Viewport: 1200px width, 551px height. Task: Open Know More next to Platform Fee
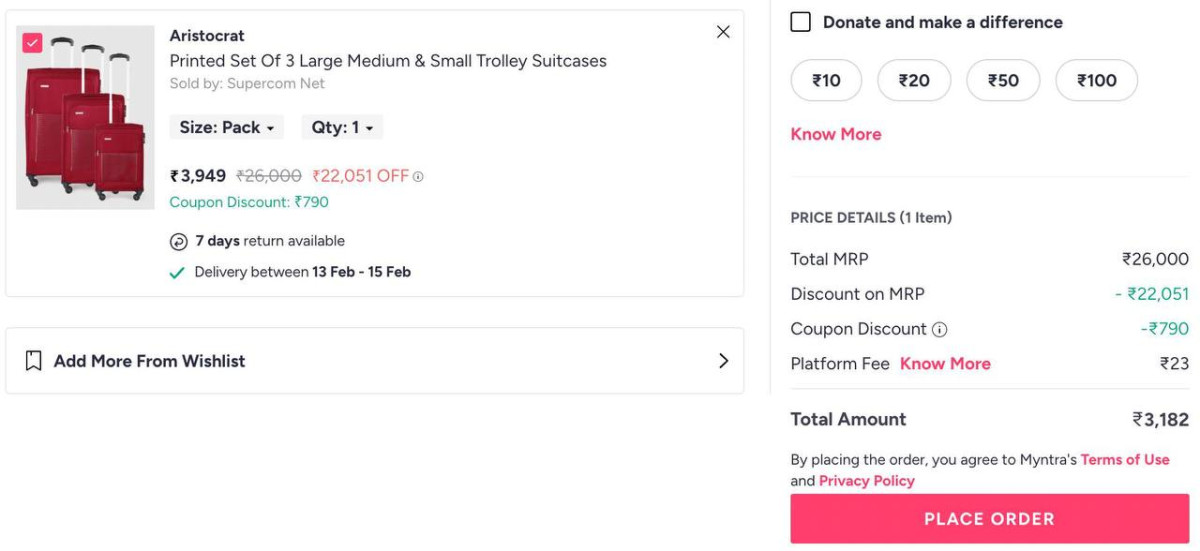[945, 364]
